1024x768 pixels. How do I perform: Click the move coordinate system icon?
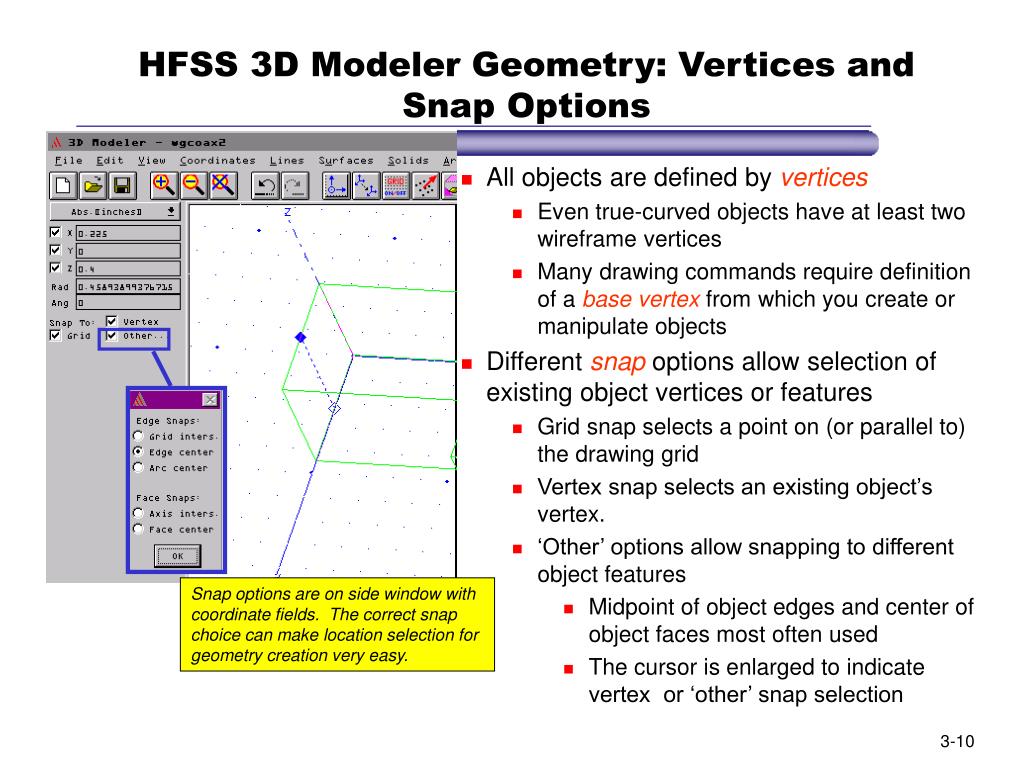366,186
